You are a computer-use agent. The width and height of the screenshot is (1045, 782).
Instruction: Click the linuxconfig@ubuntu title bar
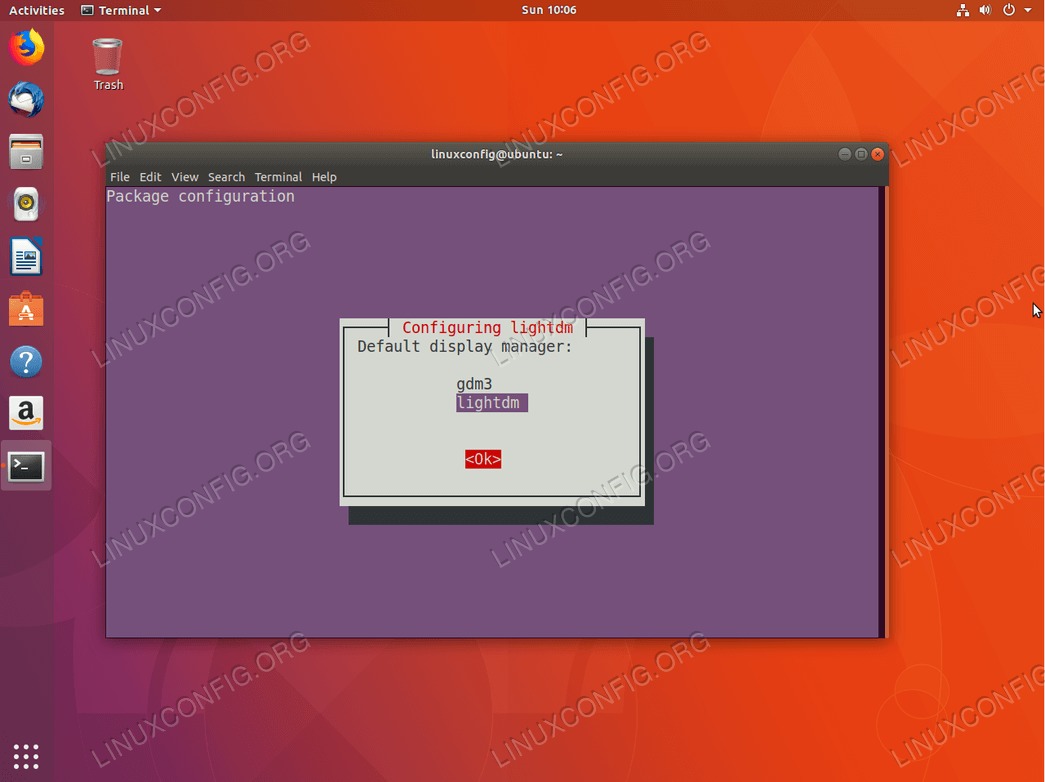click(497, 154)
